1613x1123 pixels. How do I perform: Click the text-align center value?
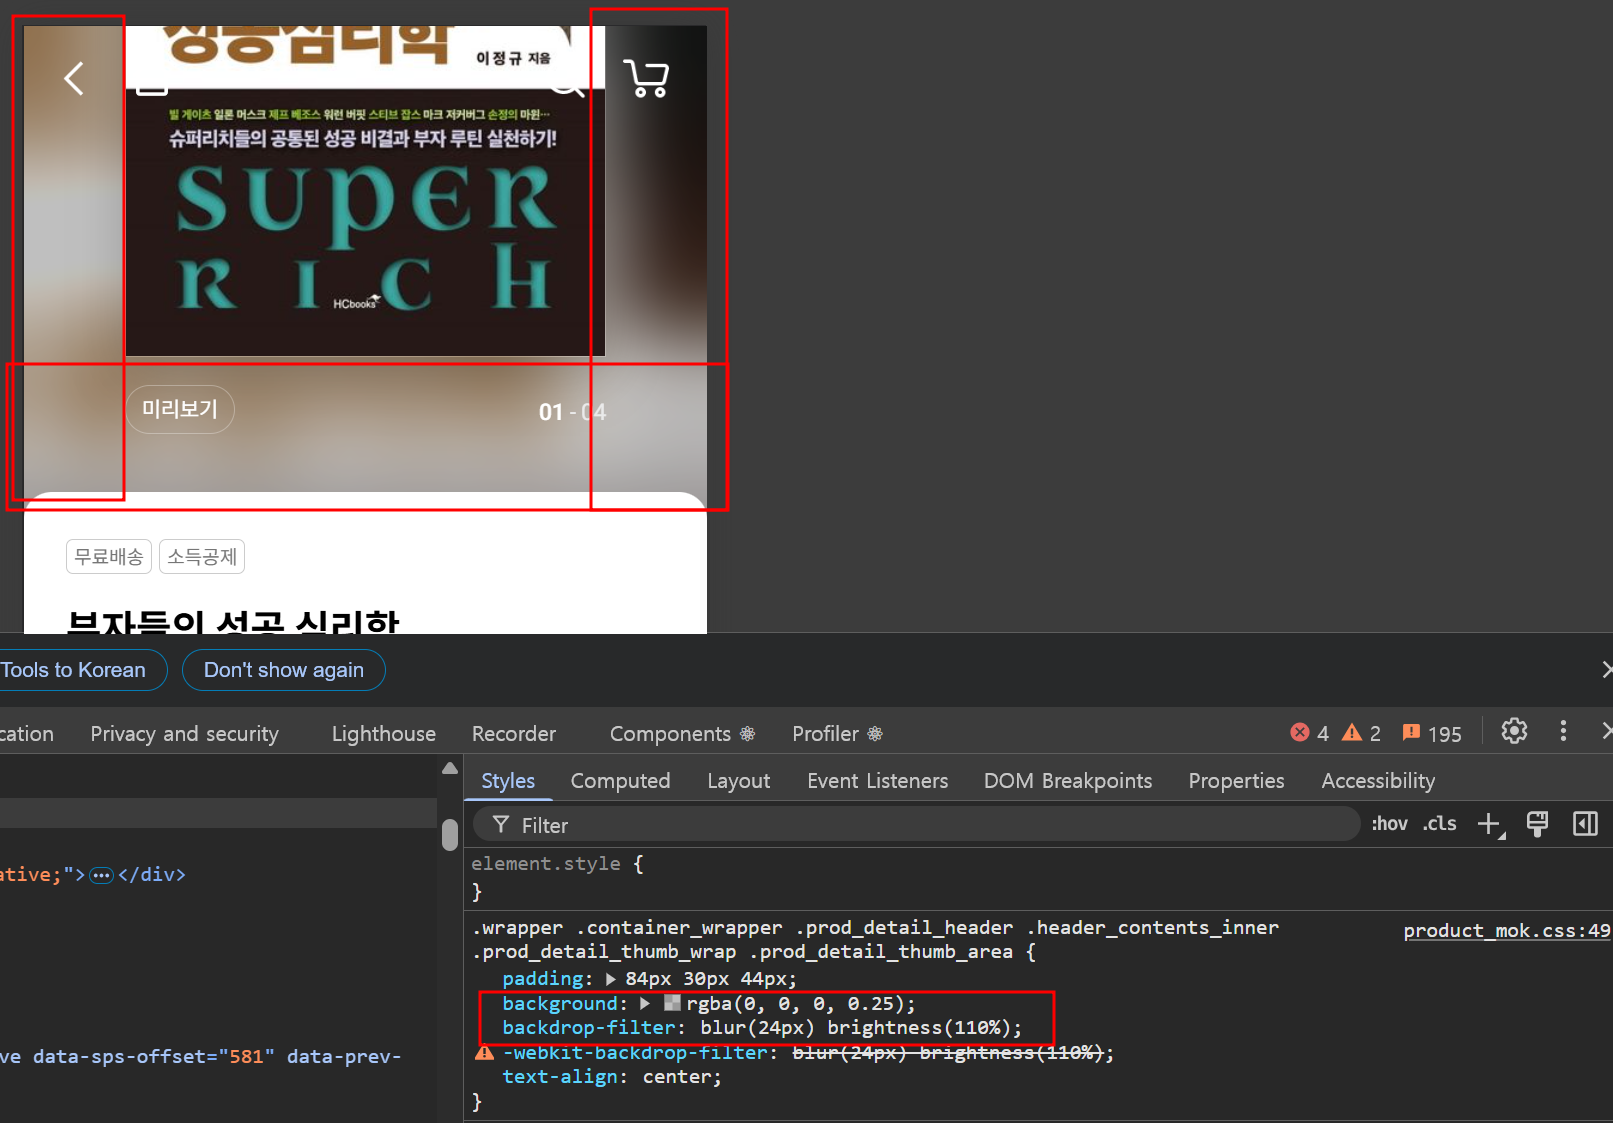[x=677, y=1077]
